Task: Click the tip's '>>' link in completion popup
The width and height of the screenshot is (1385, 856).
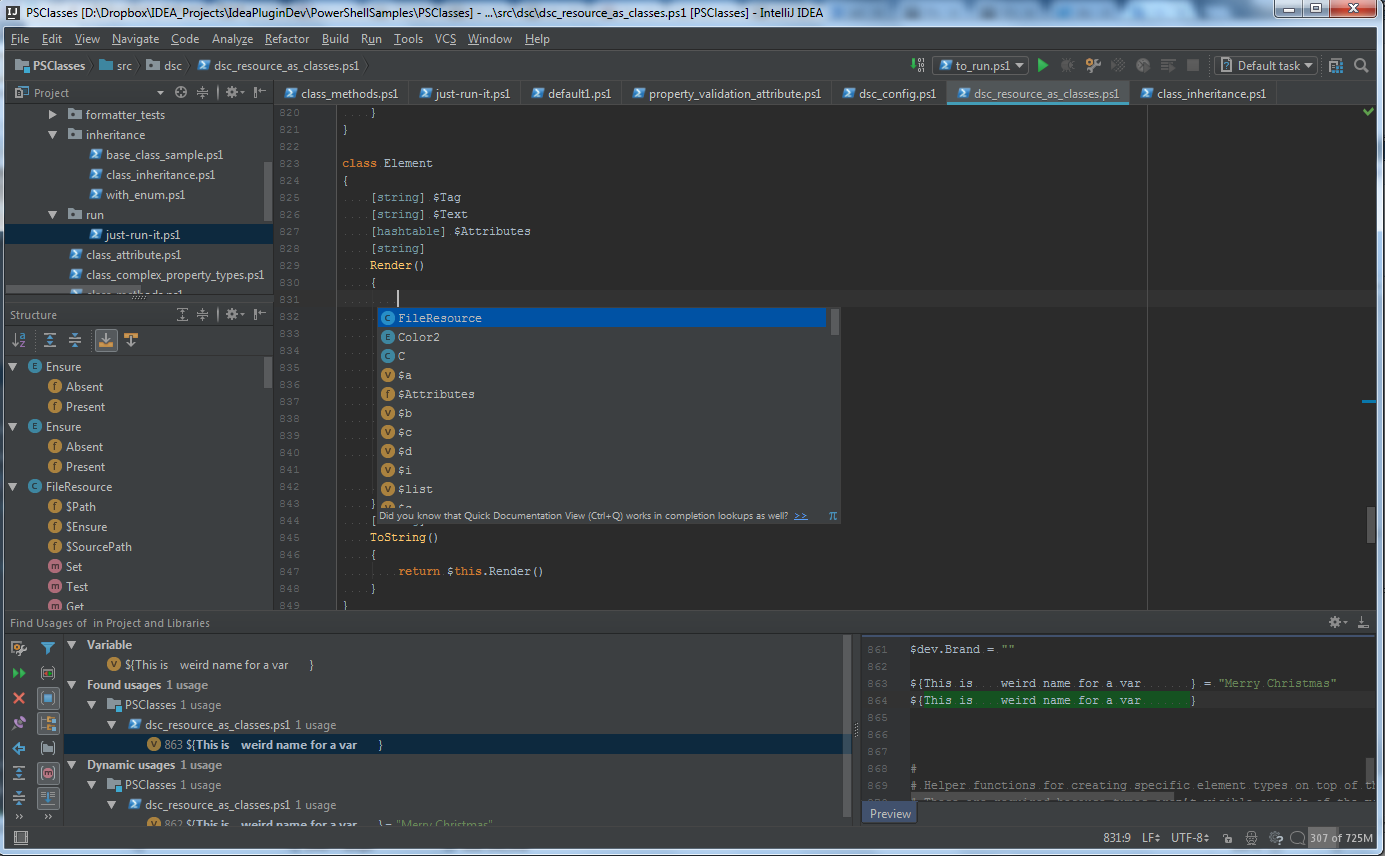Action: [x=800, y=516]
